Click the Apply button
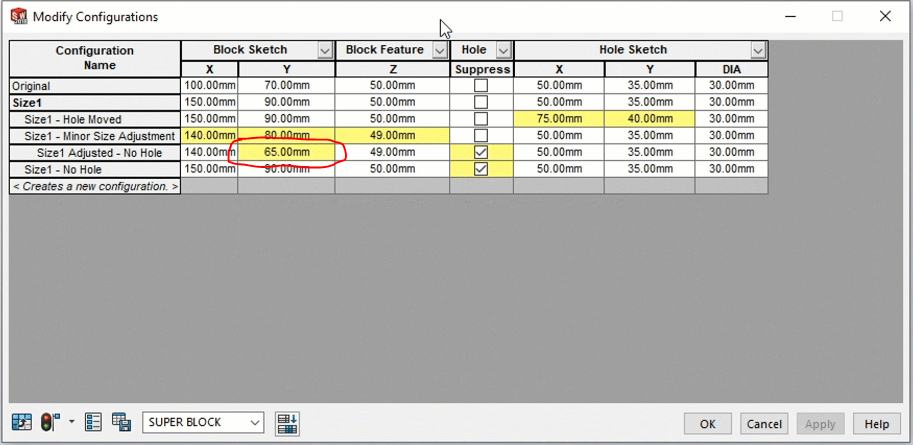The height and width of the screenshot is (445, 913). click(x=820, y=424)
